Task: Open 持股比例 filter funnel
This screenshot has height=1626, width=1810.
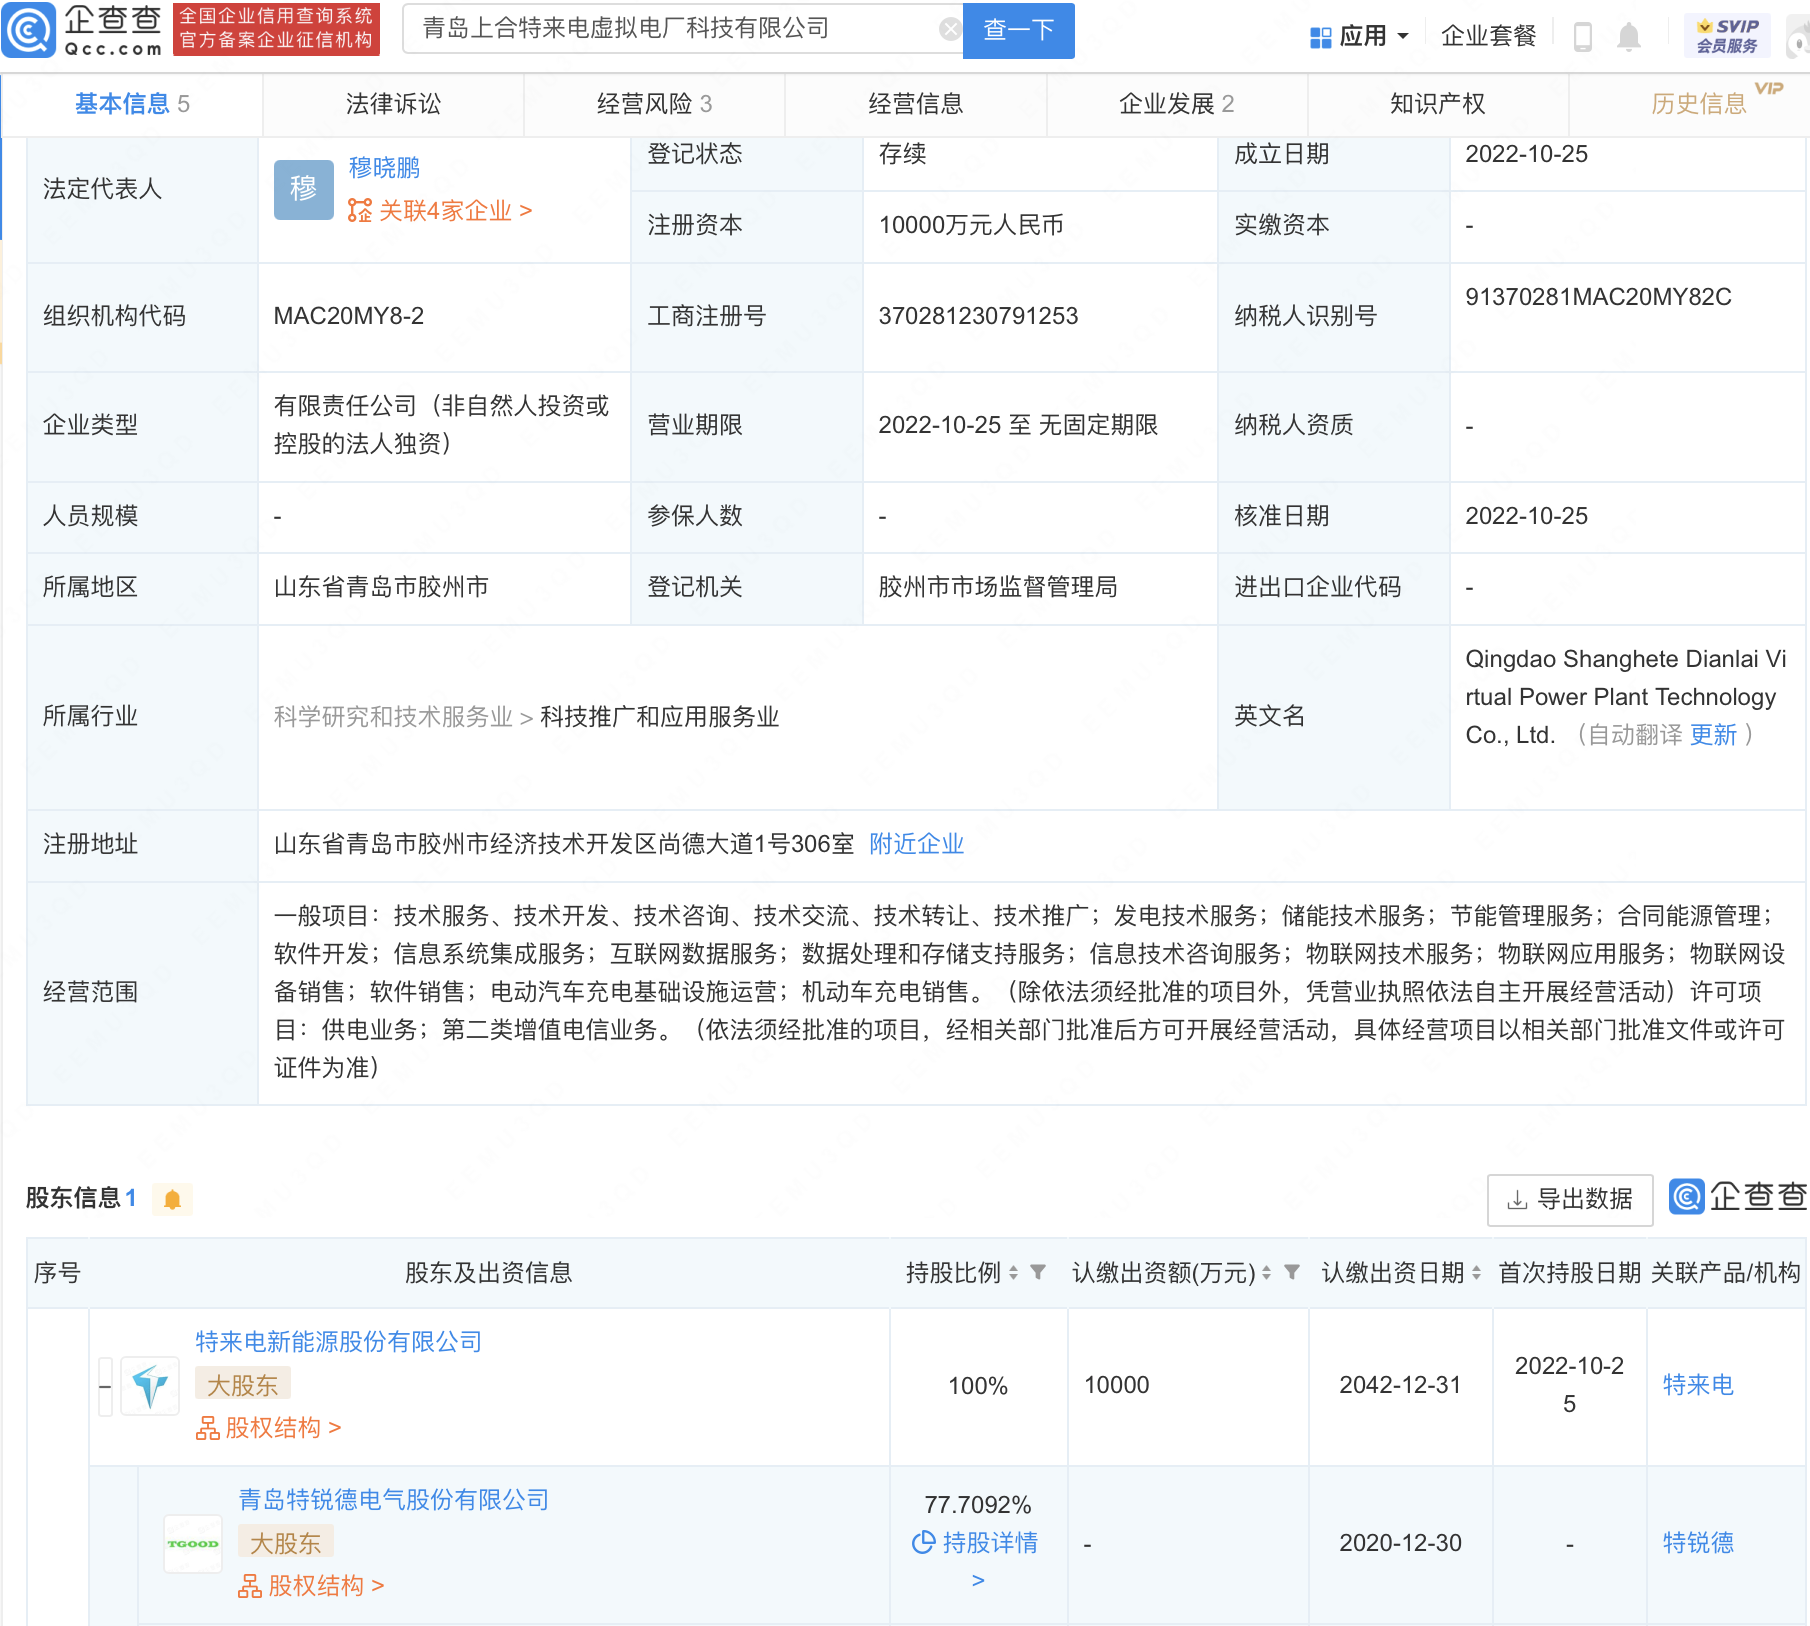Action: coord(1038,1273)
